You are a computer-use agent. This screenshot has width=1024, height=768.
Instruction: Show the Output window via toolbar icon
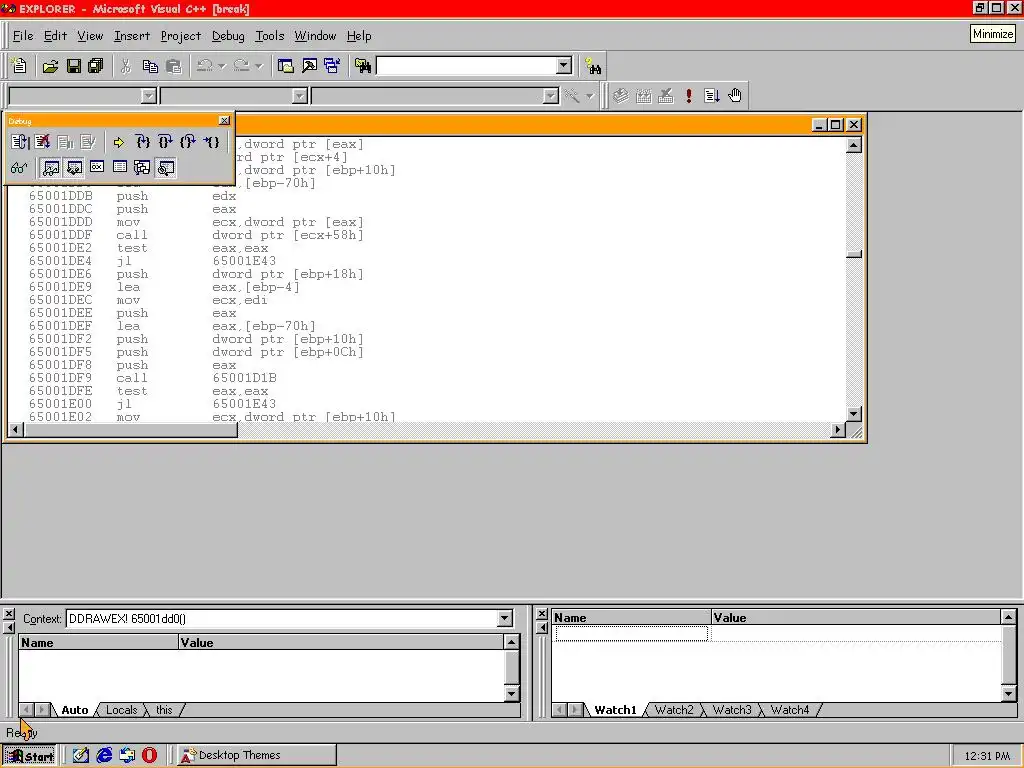pyautogui.click(x=309, y=66)
